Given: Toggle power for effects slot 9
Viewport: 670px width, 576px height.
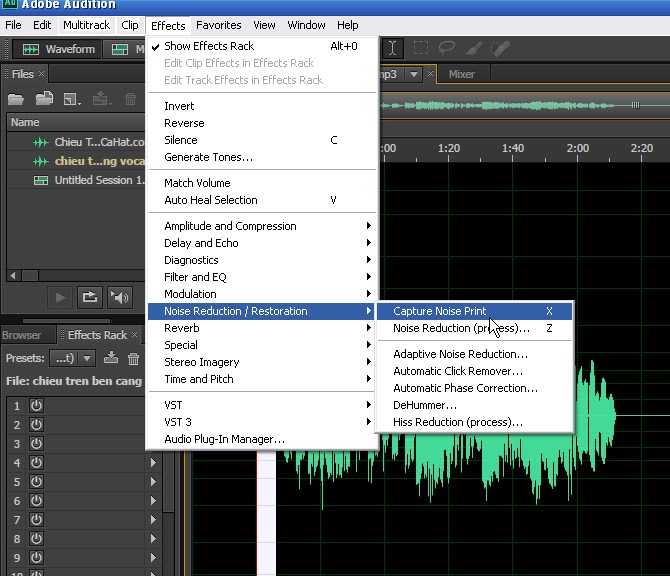Looking at the screenshot, I should pos(36,558).
